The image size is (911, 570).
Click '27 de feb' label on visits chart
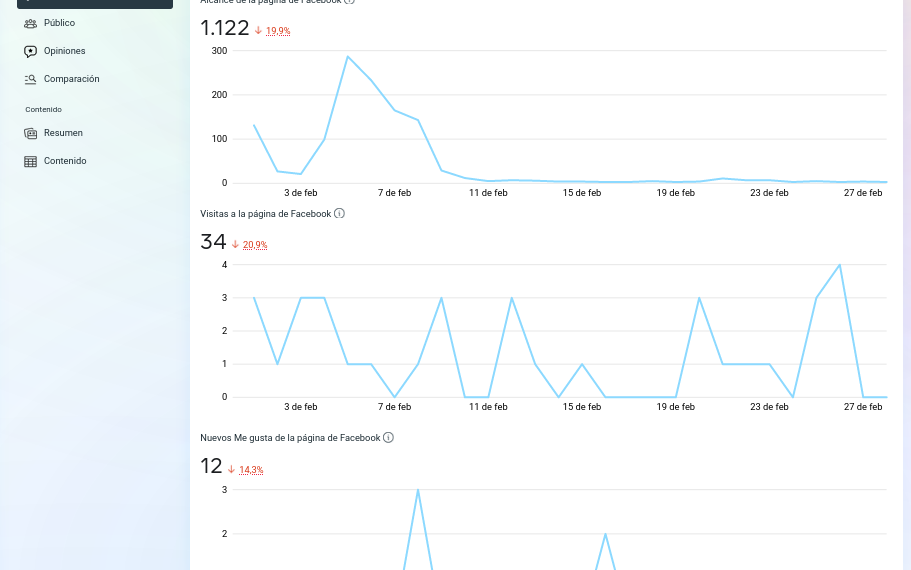(x=863, y=407)
